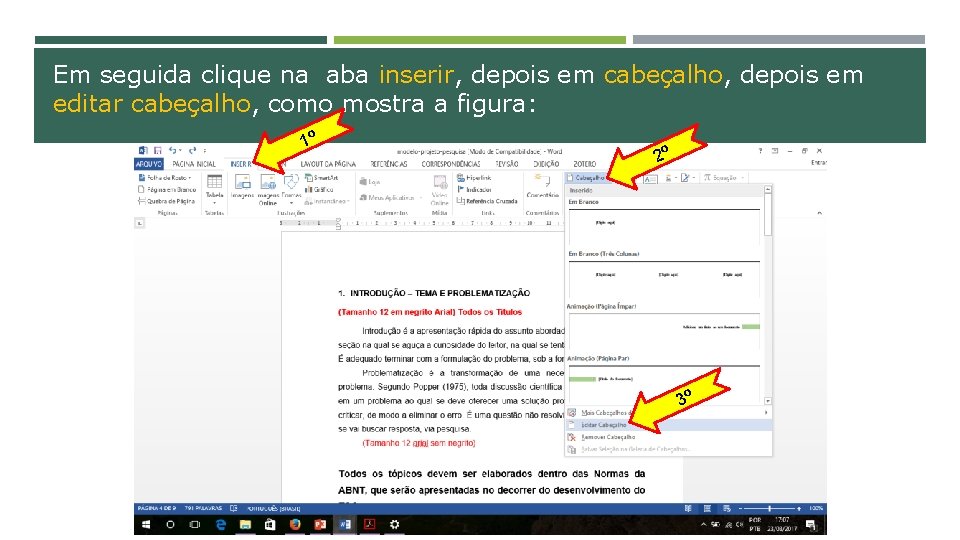Collapse the ribbon with the caret
The height and width of the screenshot is (540, 960).
819,213
